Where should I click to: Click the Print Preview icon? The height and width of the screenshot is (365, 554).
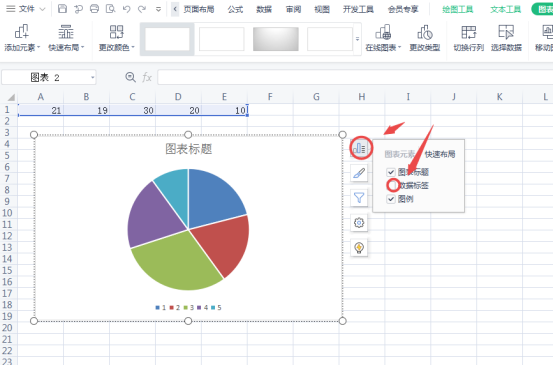coord(111,9)
